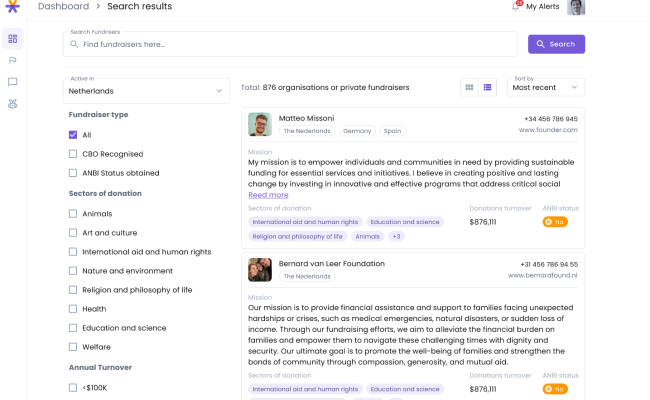
Task: Open the Read more link
Action: (x=268, y=195)
